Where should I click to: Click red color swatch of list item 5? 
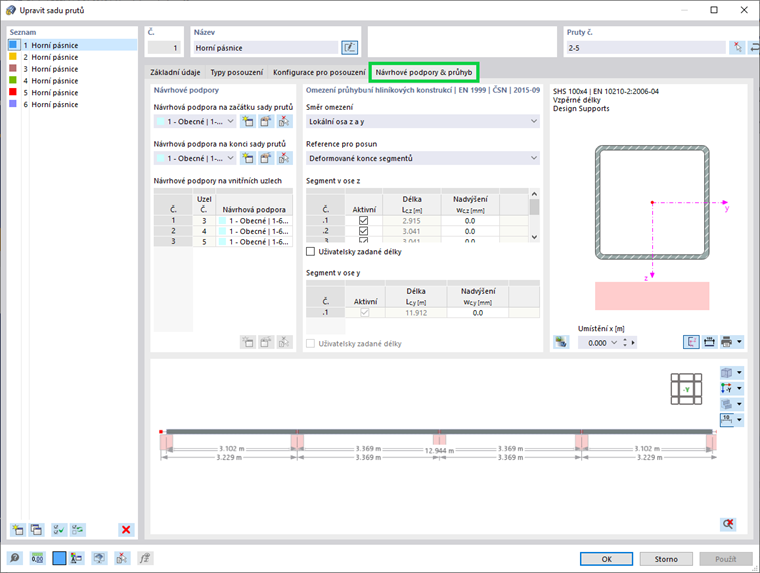pyautogui.click(x=13, y=92)
